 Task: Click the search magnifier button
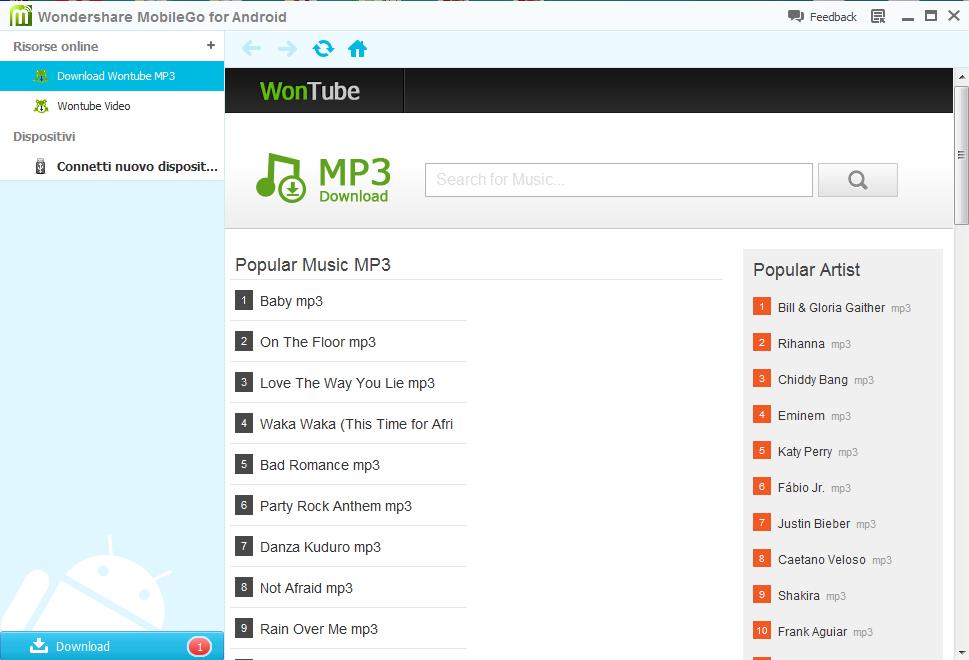coord(858,180)
